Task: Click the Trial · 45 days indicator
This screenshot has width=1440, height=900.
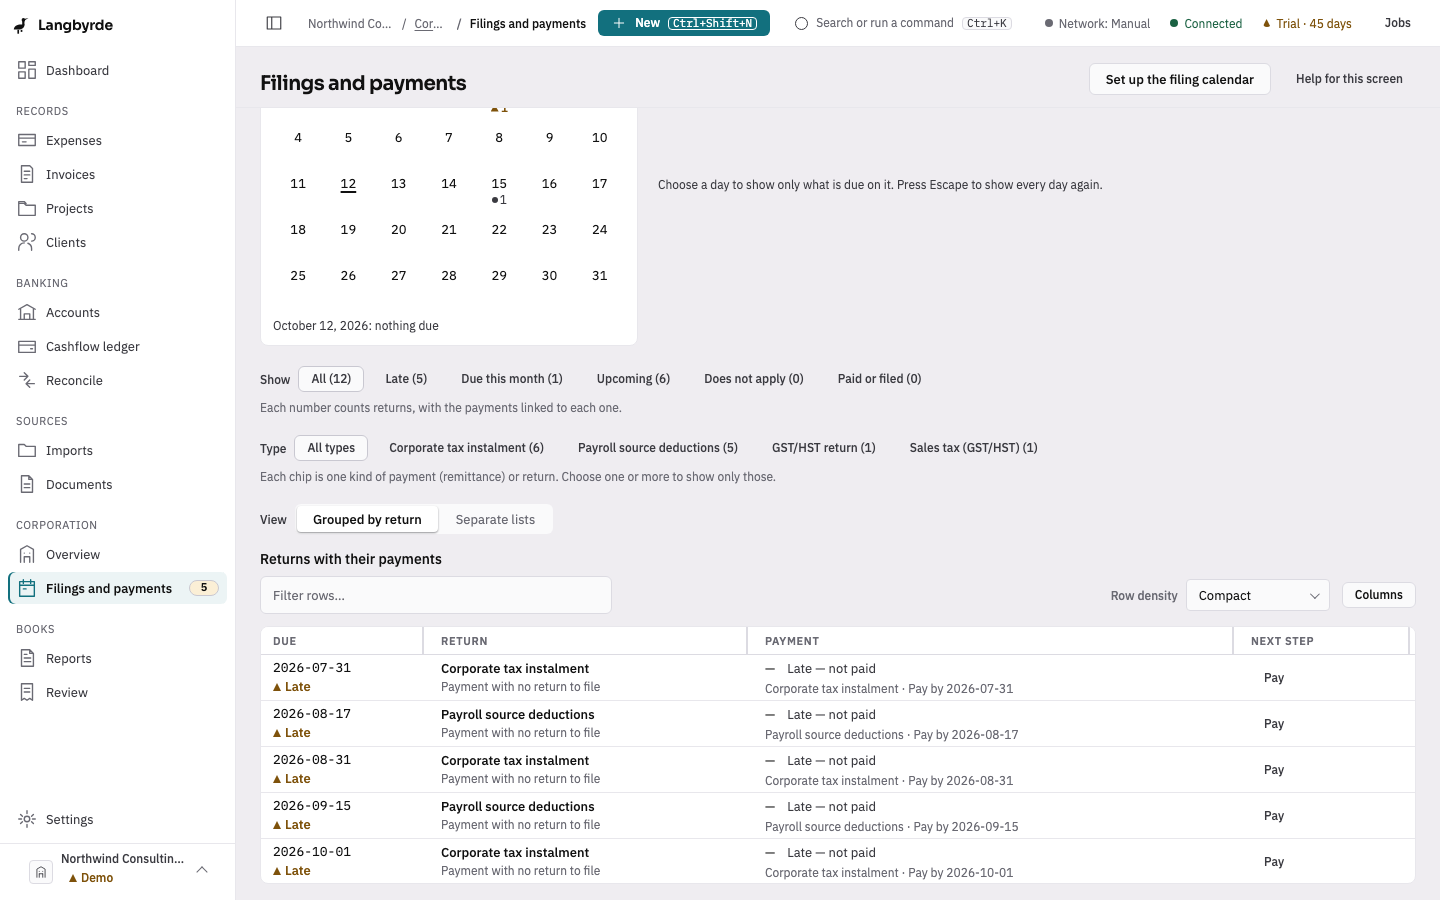Action: point(1307,24)
